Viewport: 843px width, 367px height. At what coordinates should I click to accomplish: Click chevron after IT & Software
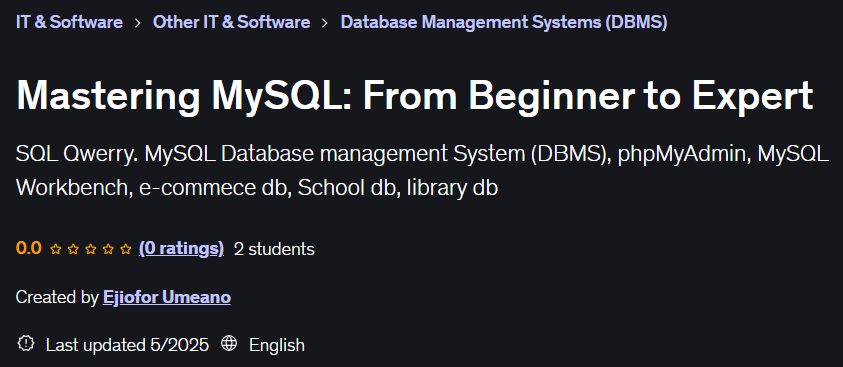pos(138,23)
